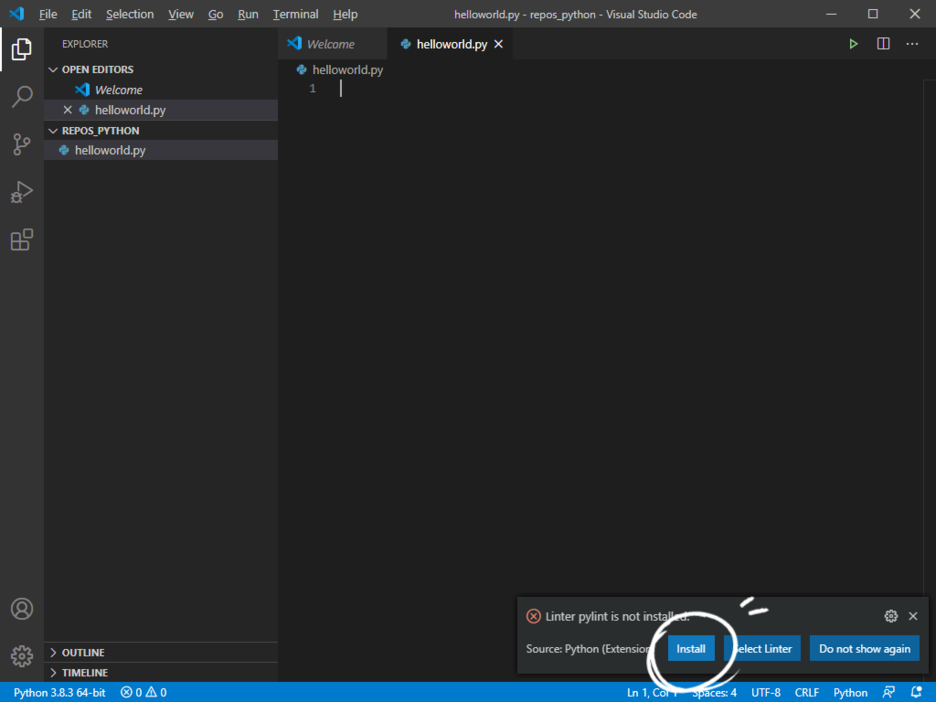The height and width of the screenshot is (702, 936).
Task: Open helloworld.py in REPOS_PYTHON folder
Action: click(161, 150)
